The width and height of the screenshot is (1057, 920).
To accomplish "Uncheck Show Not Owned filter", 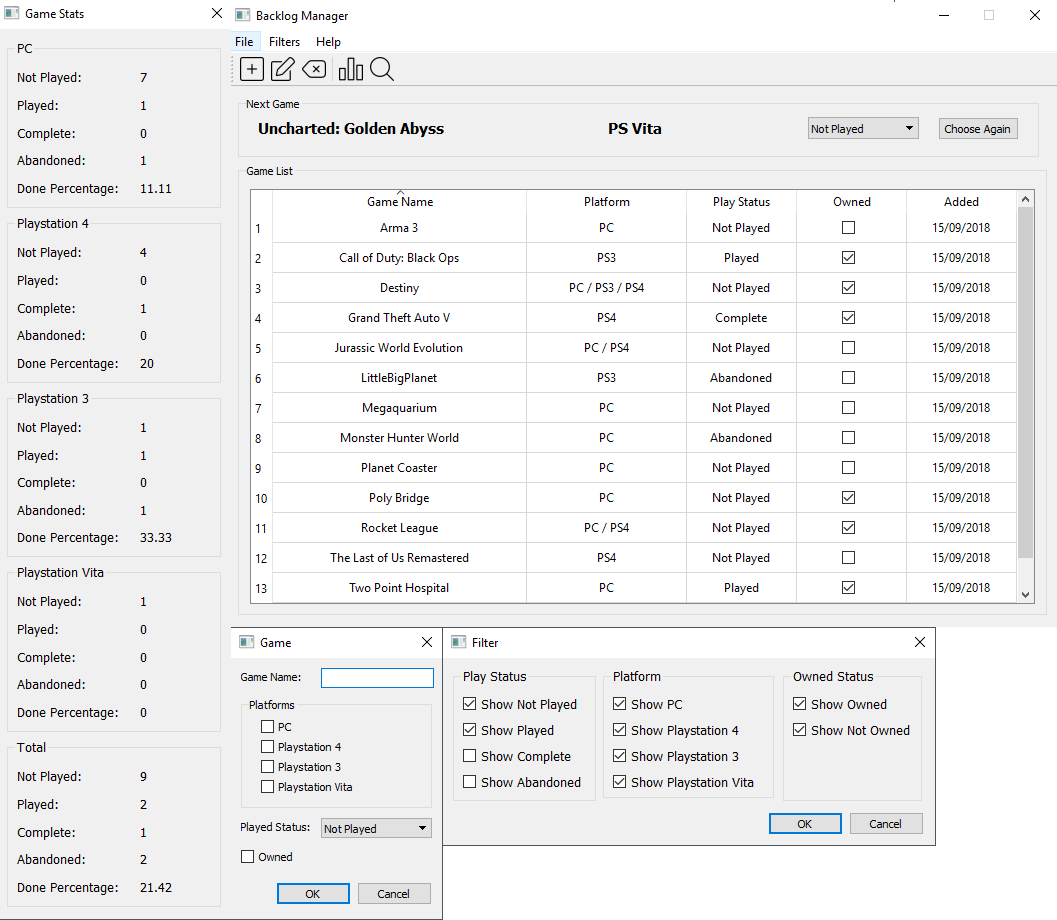I will pos(799,730).
